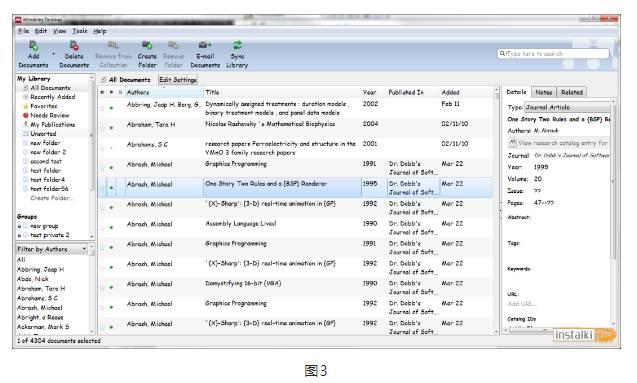Click the Remove from Collection toolbar icon
637x383 pixels.
tap(113, 45)
